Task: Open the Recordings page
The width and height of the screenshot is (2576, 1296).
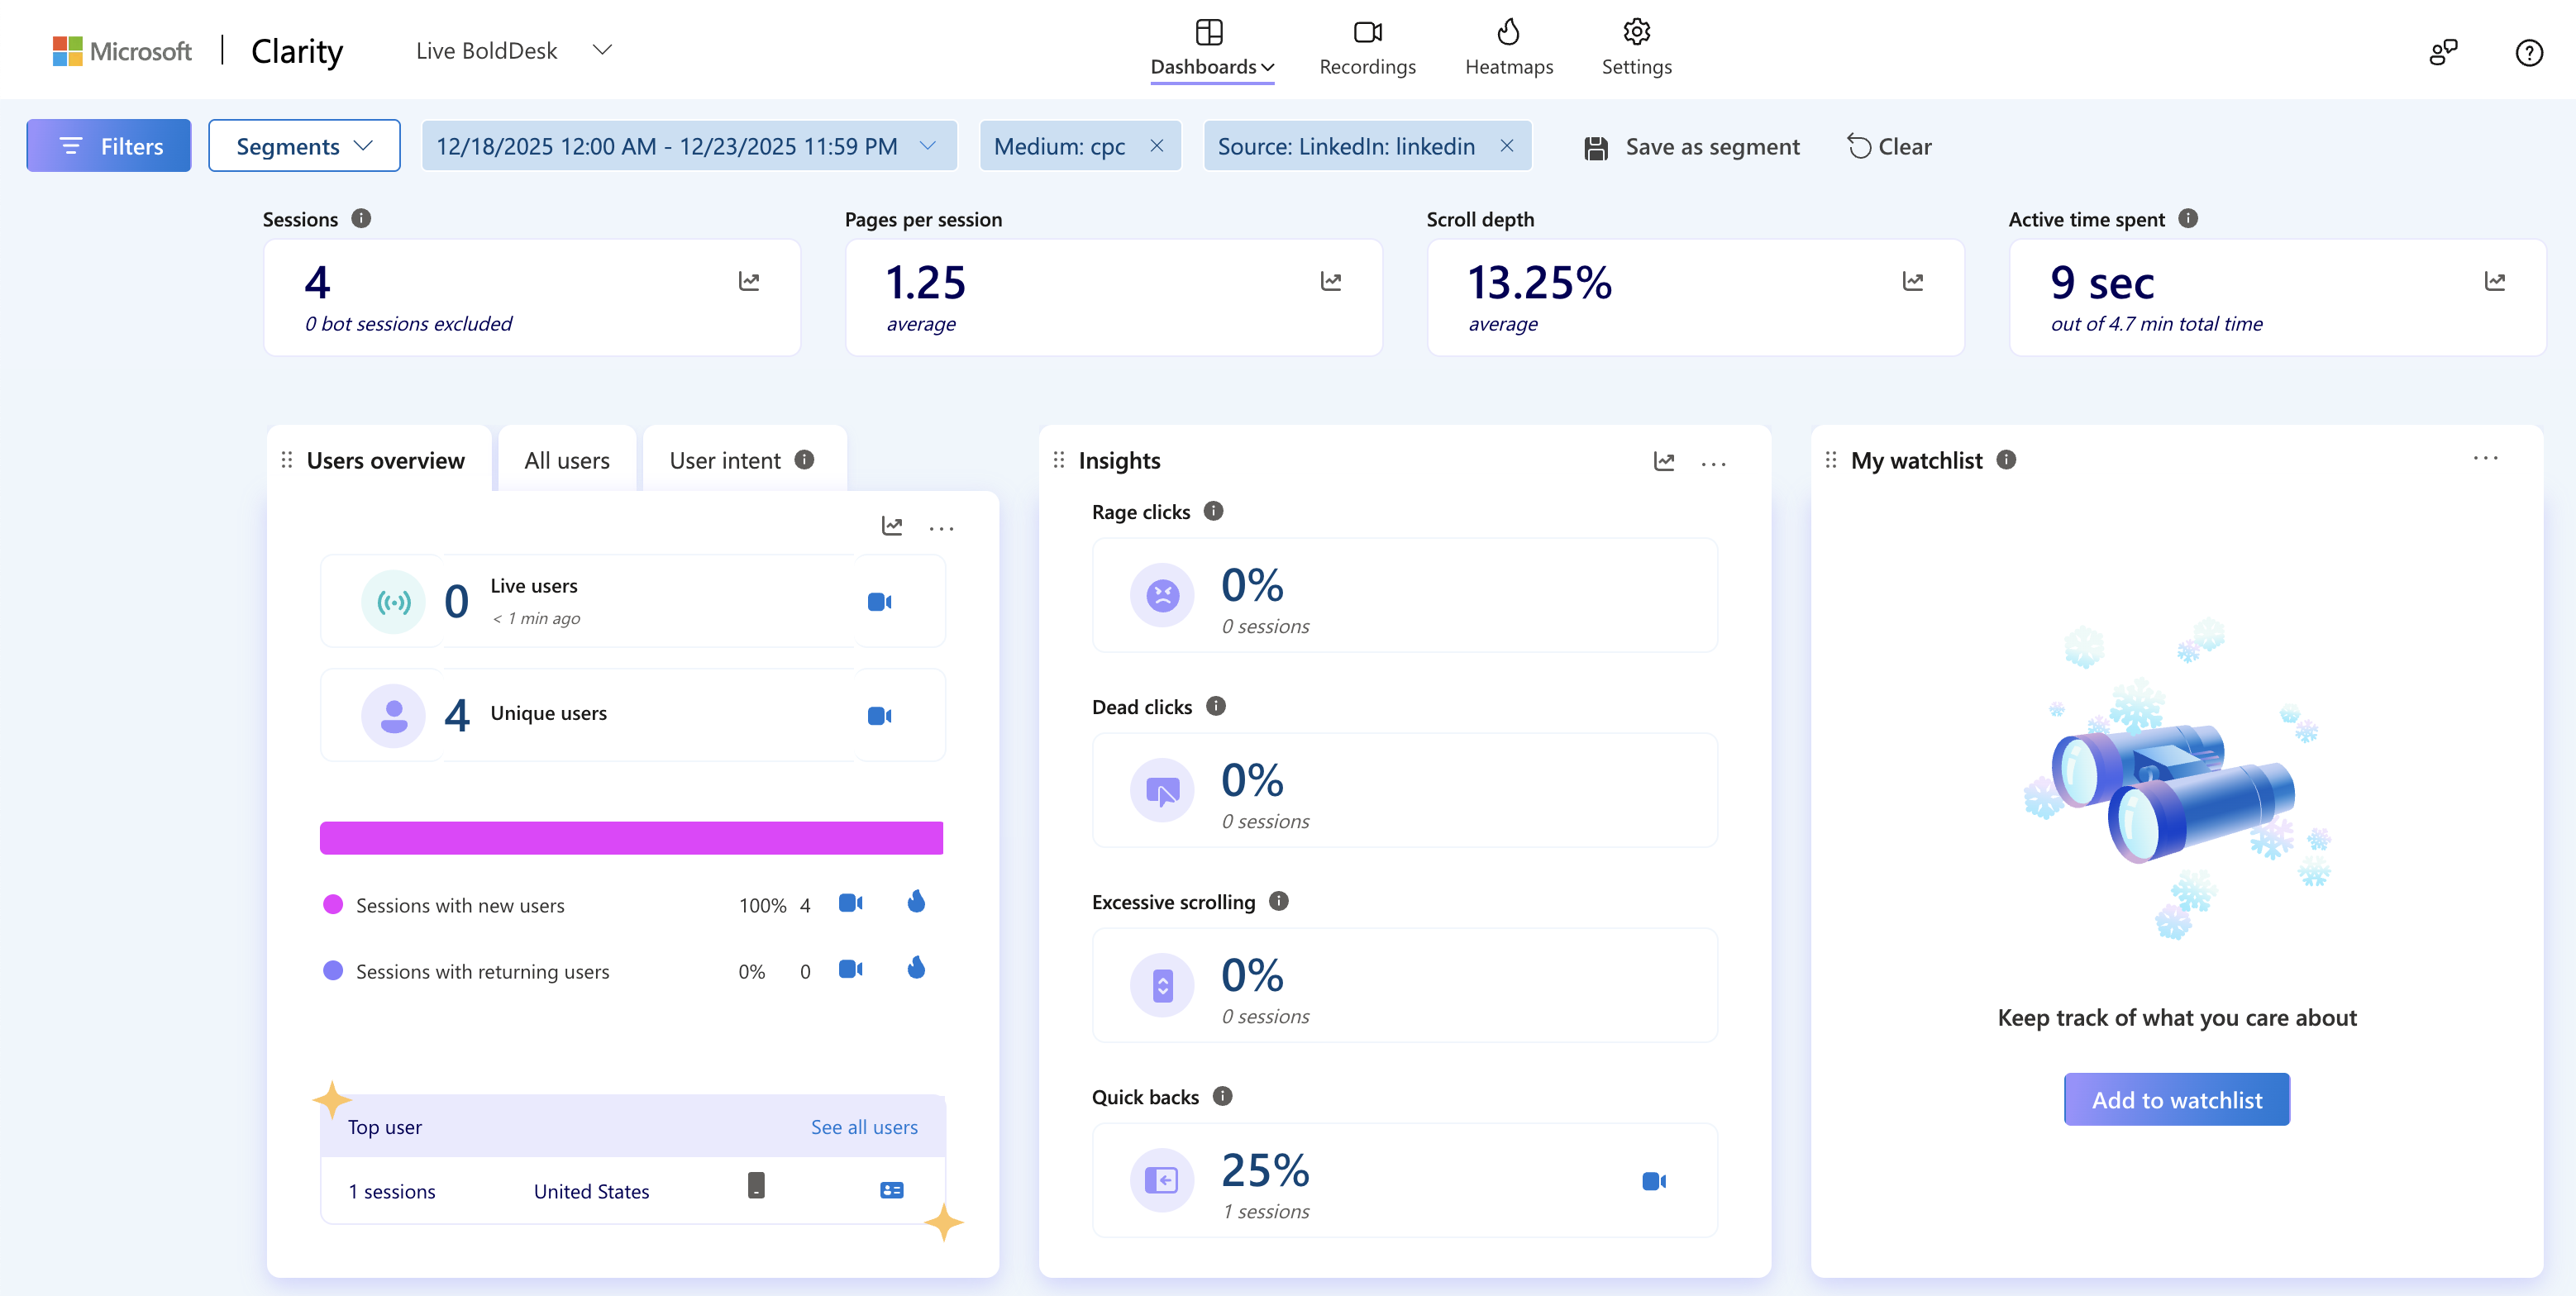Action: pos(1367,48)
